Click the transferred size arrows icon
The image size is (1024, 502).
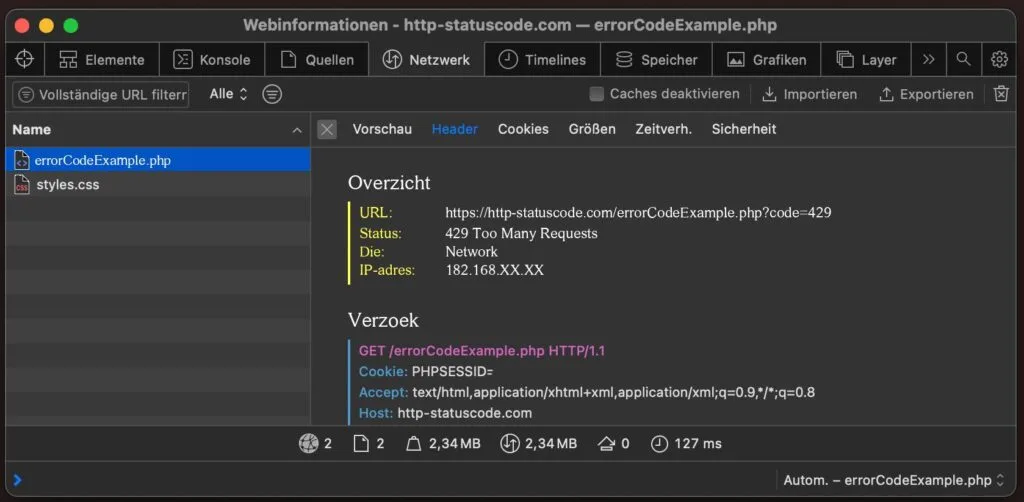(x=509, y=444)
